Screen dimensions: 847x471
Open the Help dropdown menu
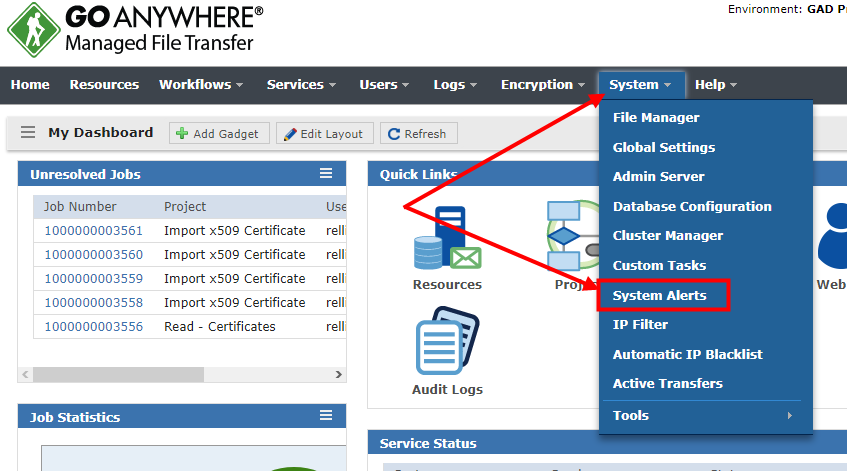pyautogui.click(x=716, y=85)
